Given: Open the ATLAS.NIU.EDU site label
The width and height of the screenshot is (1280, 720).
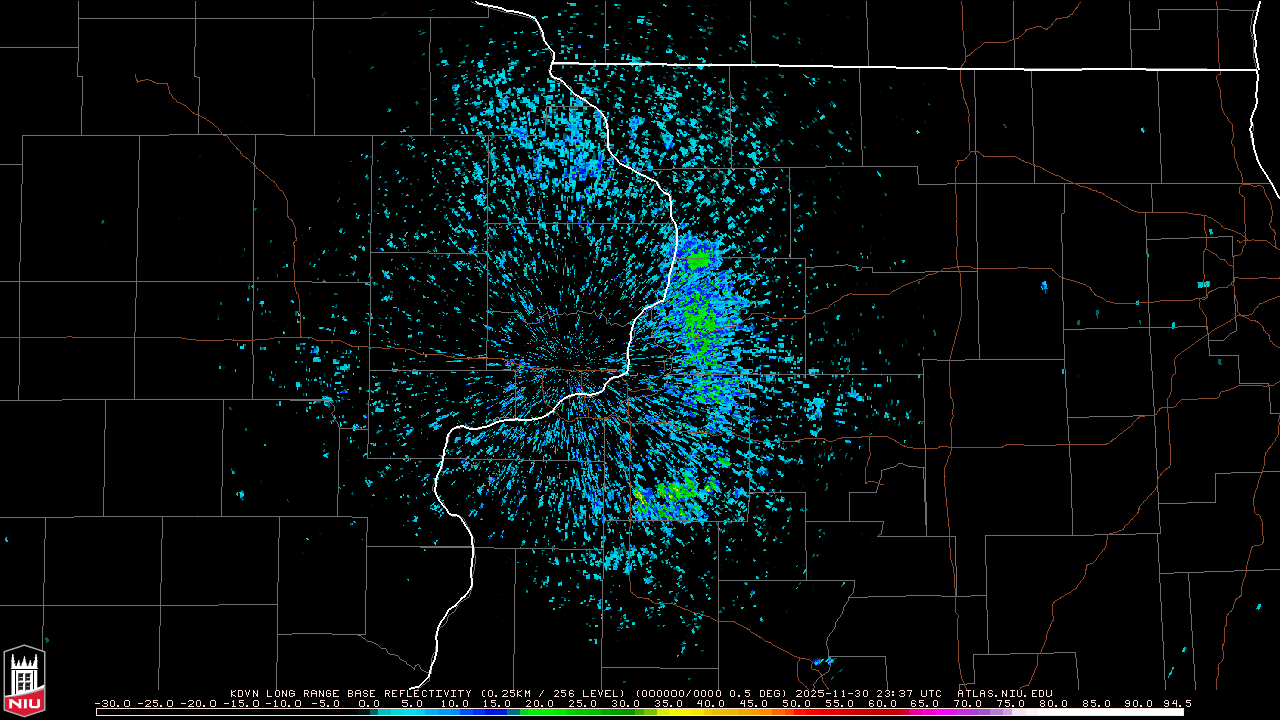Looking at the screenshot, I should point(1005,693).
